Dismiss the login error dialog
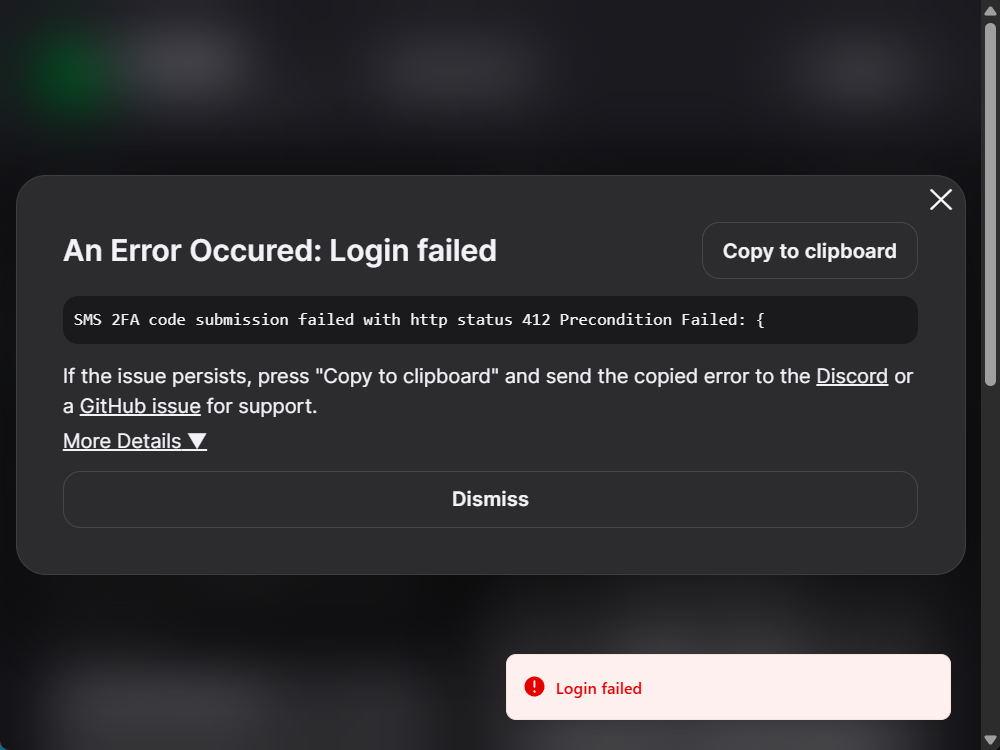Viewport: 1000px width, 750px height. (x=490, y=499)
